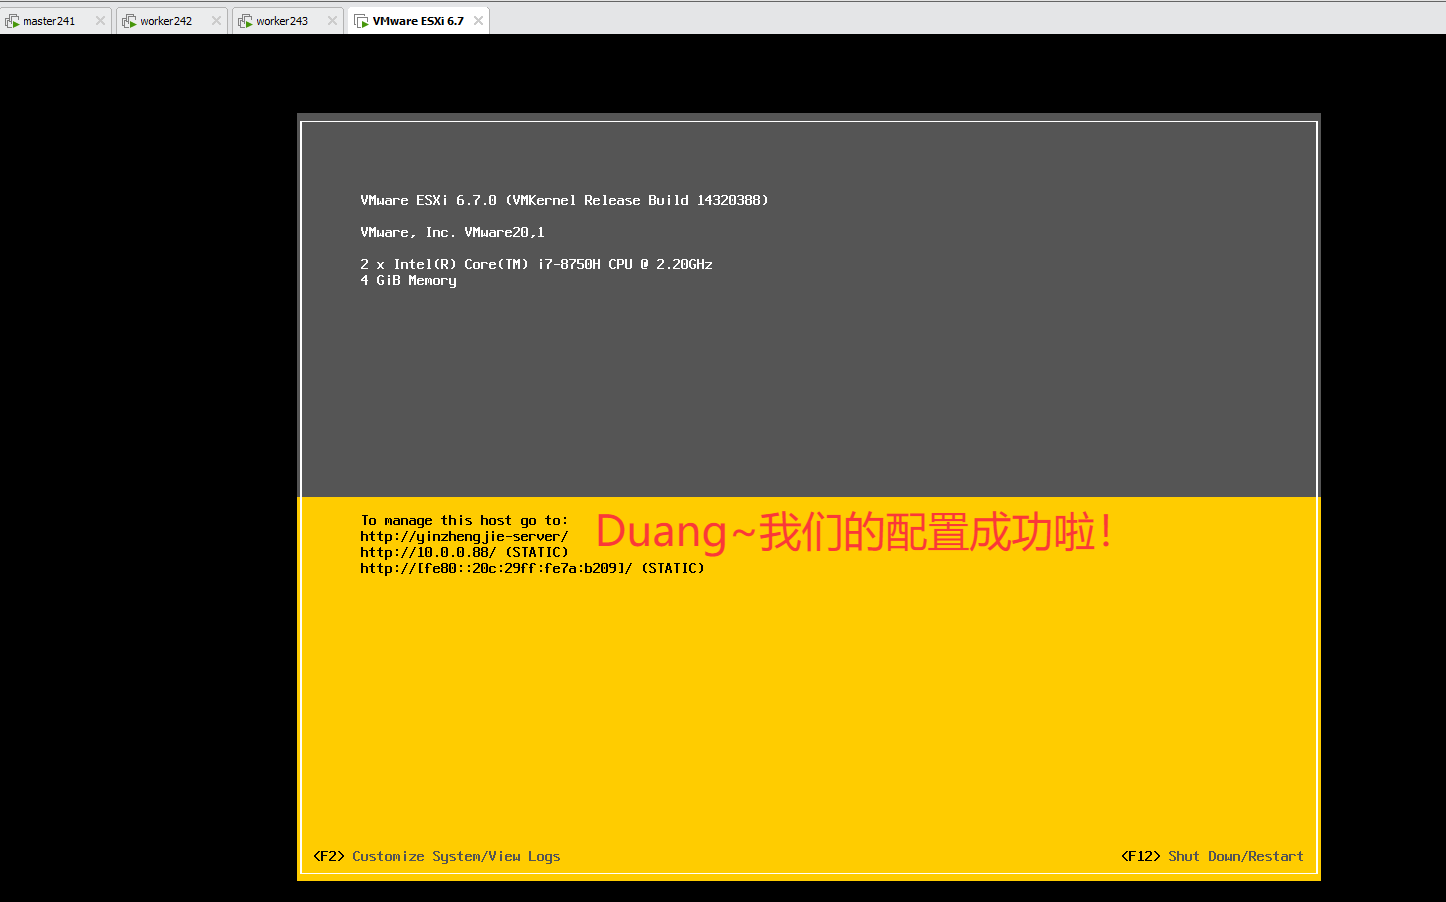
Task: Click F12 Shut Down/Restart
Action: (x=1212, y=857)
